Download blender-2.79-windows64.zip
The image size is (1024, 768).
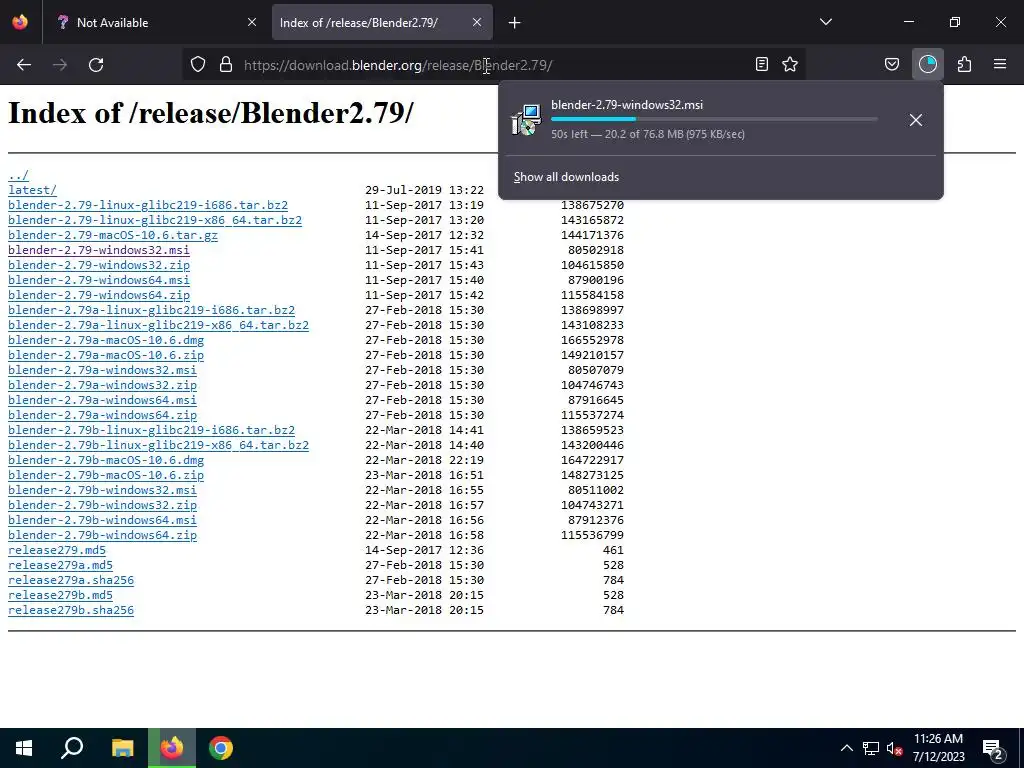(99, 295)
